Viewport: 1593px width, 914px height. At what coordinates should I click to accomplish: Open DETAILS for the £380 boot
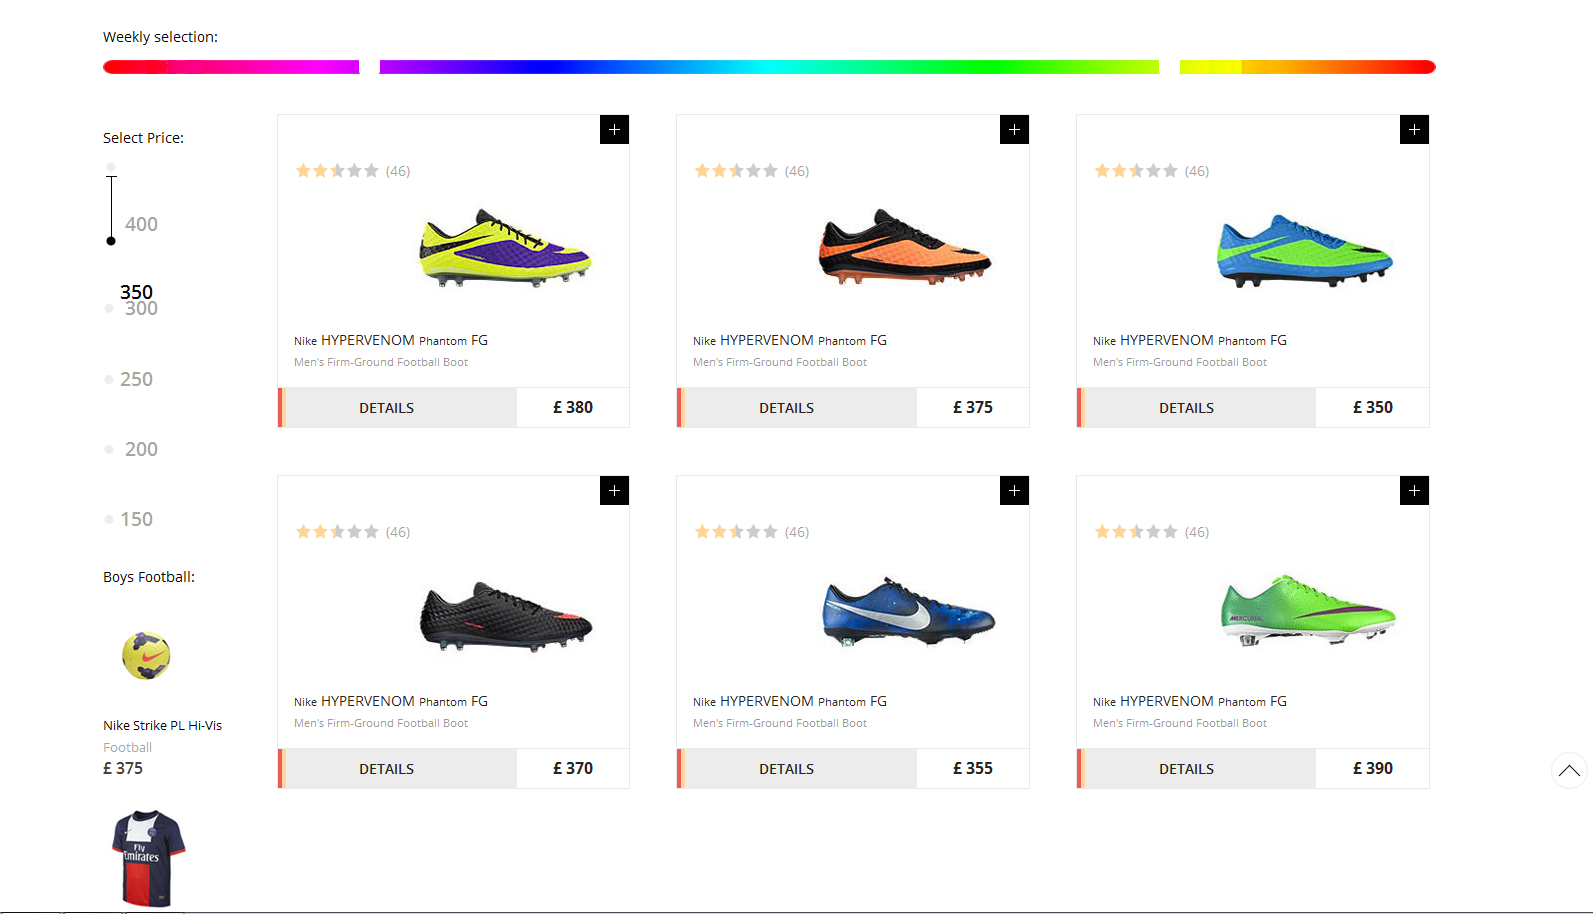387,408
